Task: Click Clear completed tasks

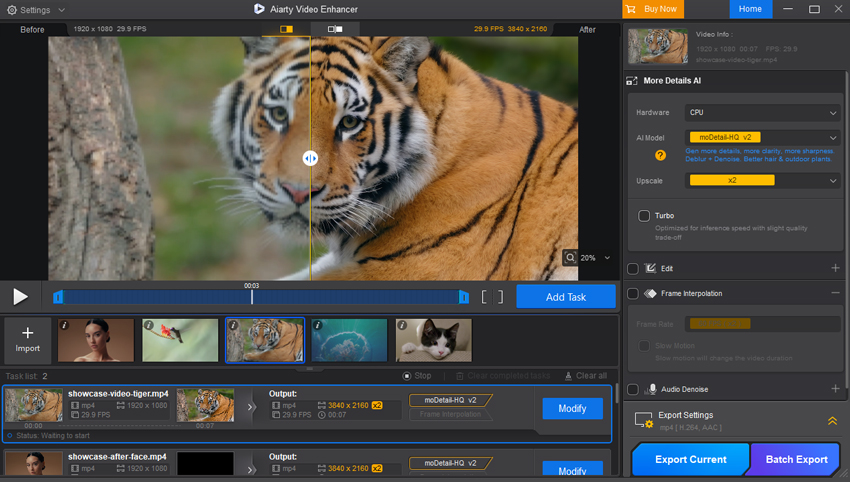Action: (503, 376)
